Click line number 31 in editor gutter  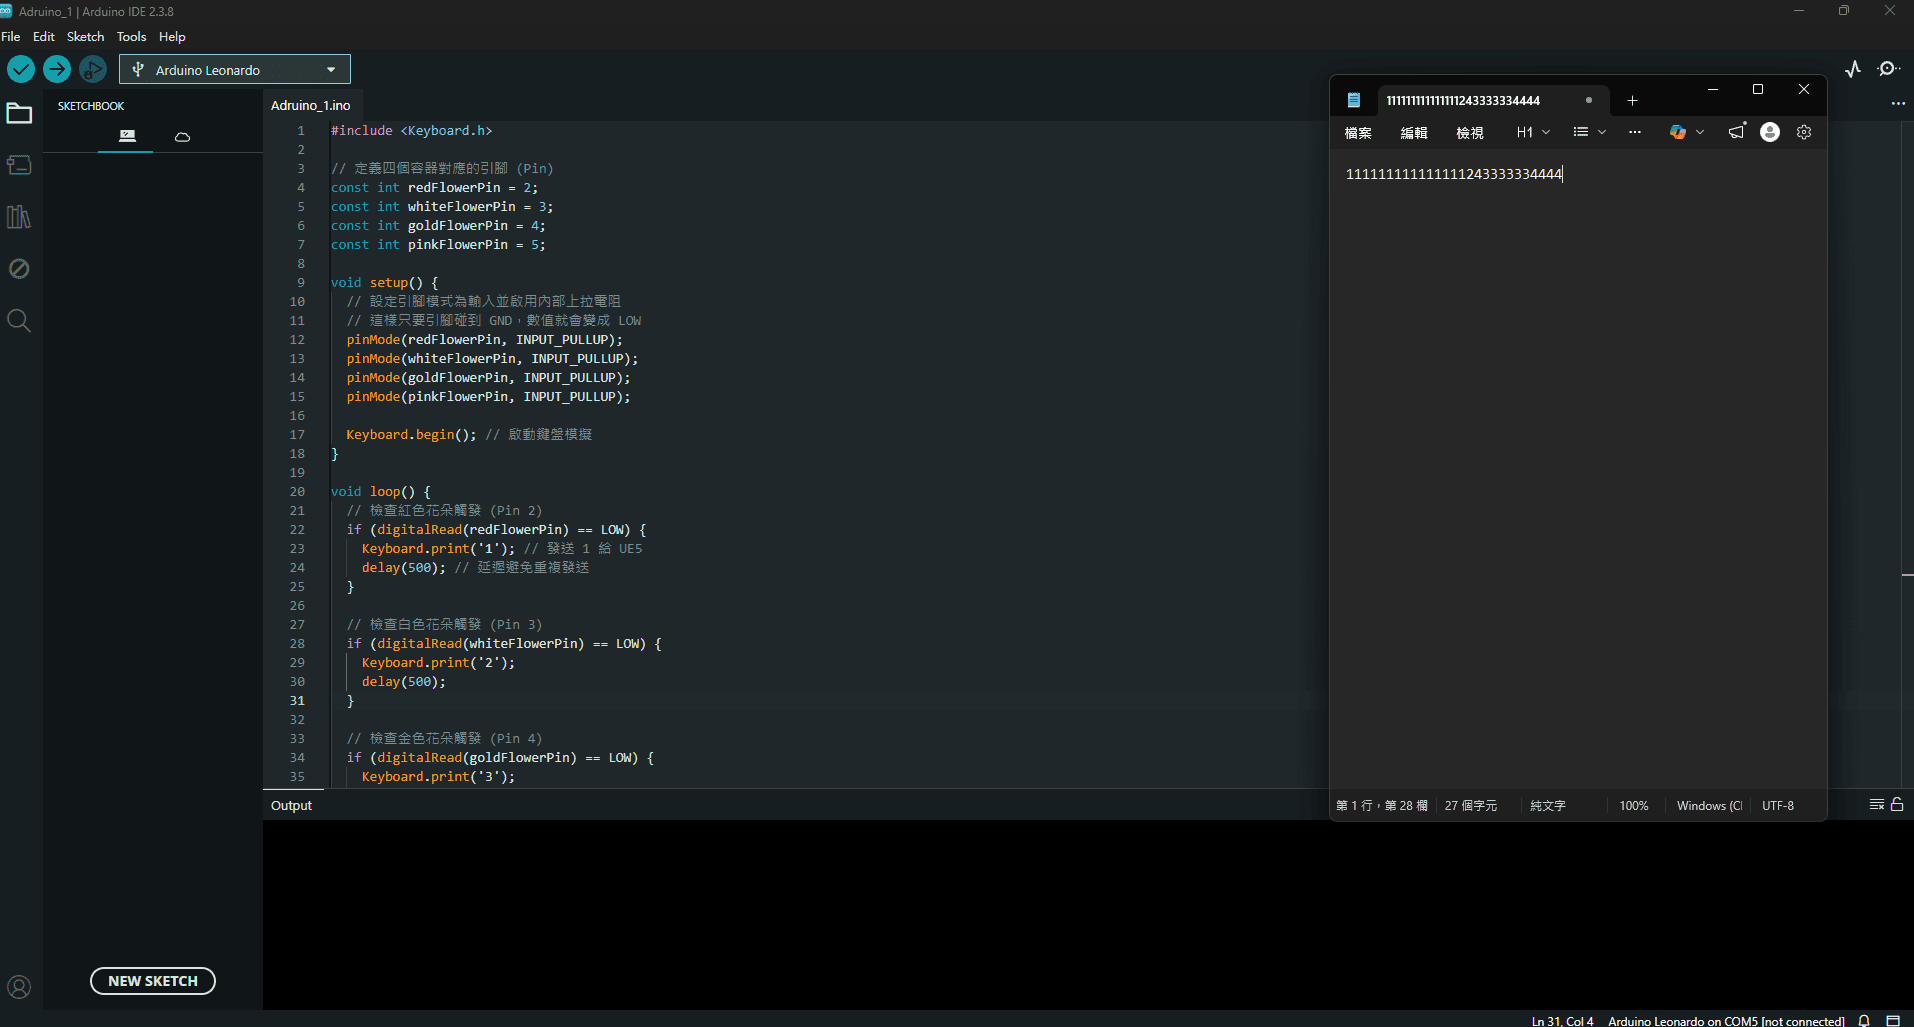coord(297,700)
